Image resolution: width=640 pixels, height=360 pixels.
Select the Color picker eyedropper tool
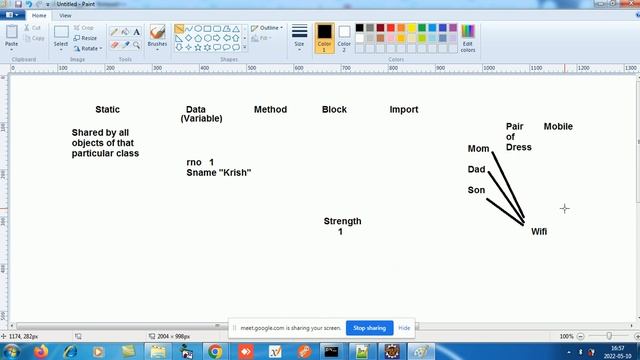tap(125, 44)
